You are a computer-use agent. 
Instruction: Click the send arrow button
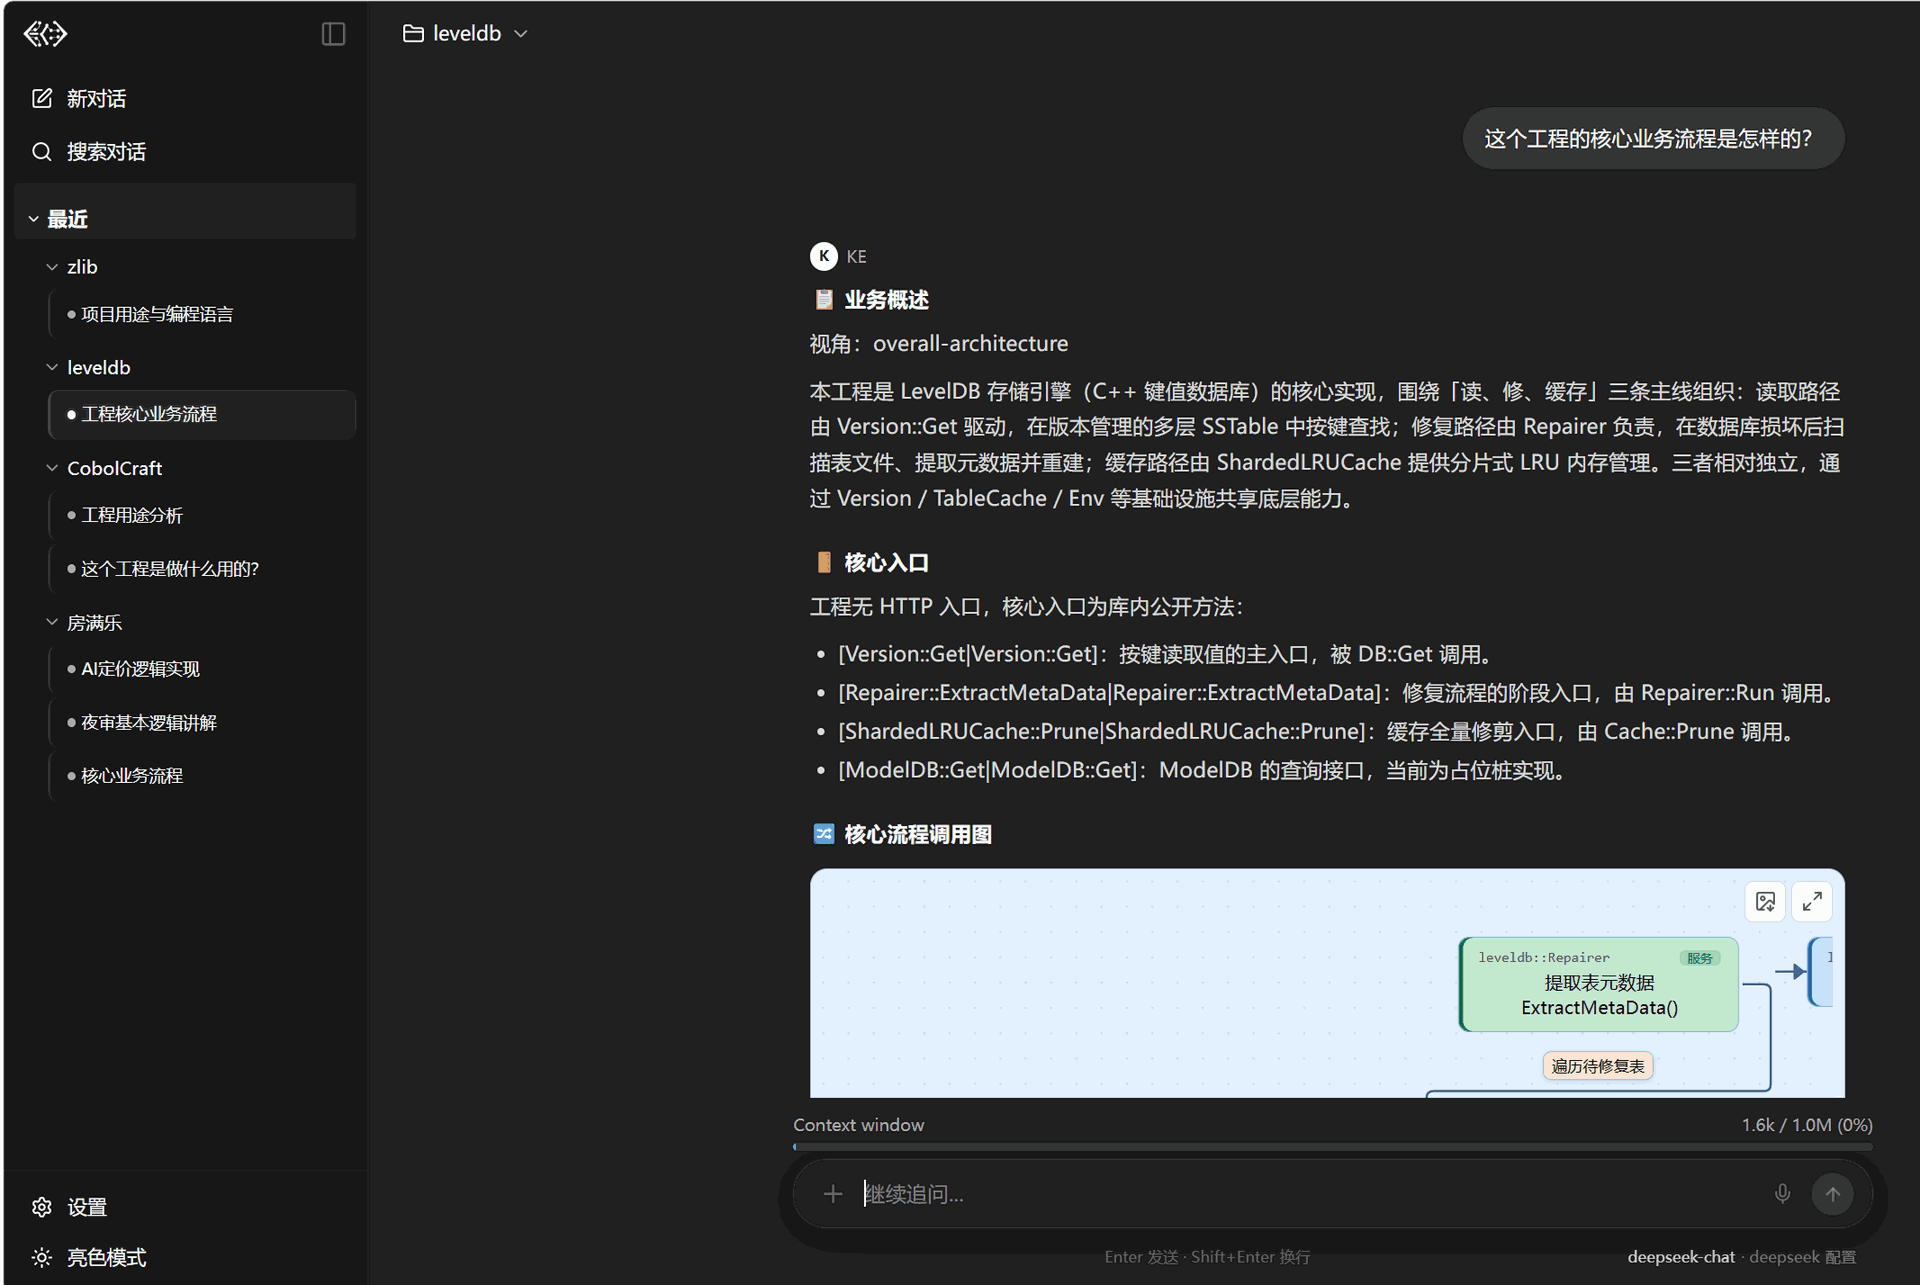tap(1833, 1194)
